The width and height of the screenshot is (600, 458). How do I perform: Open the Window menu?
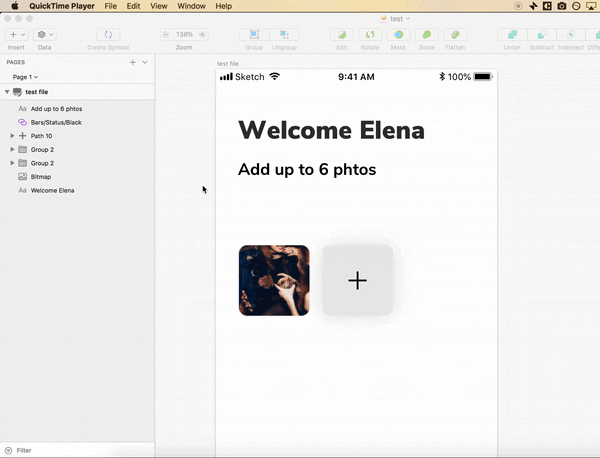coord(191,6)
